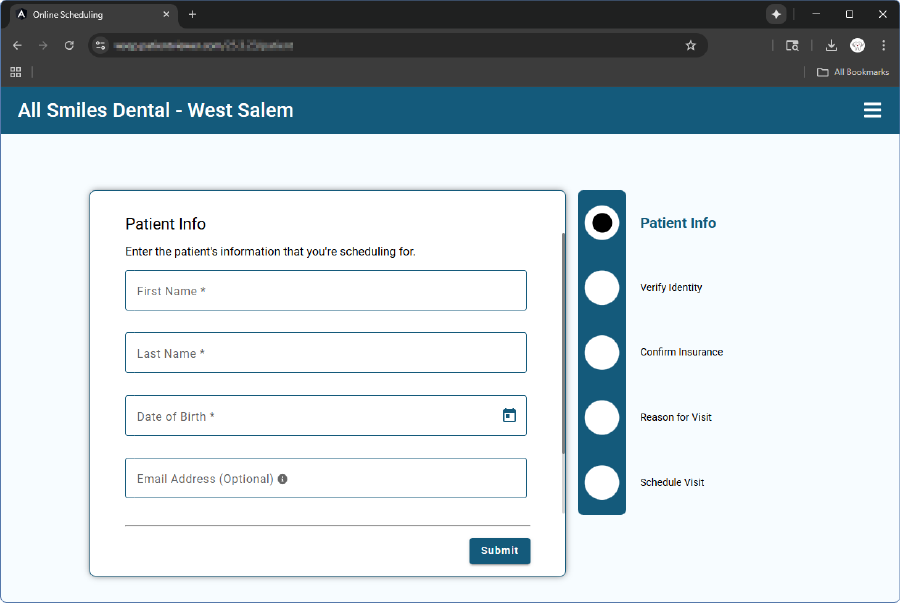Reload the page
The height and width of the screenshot is (603, 900).
pos(69,45)
